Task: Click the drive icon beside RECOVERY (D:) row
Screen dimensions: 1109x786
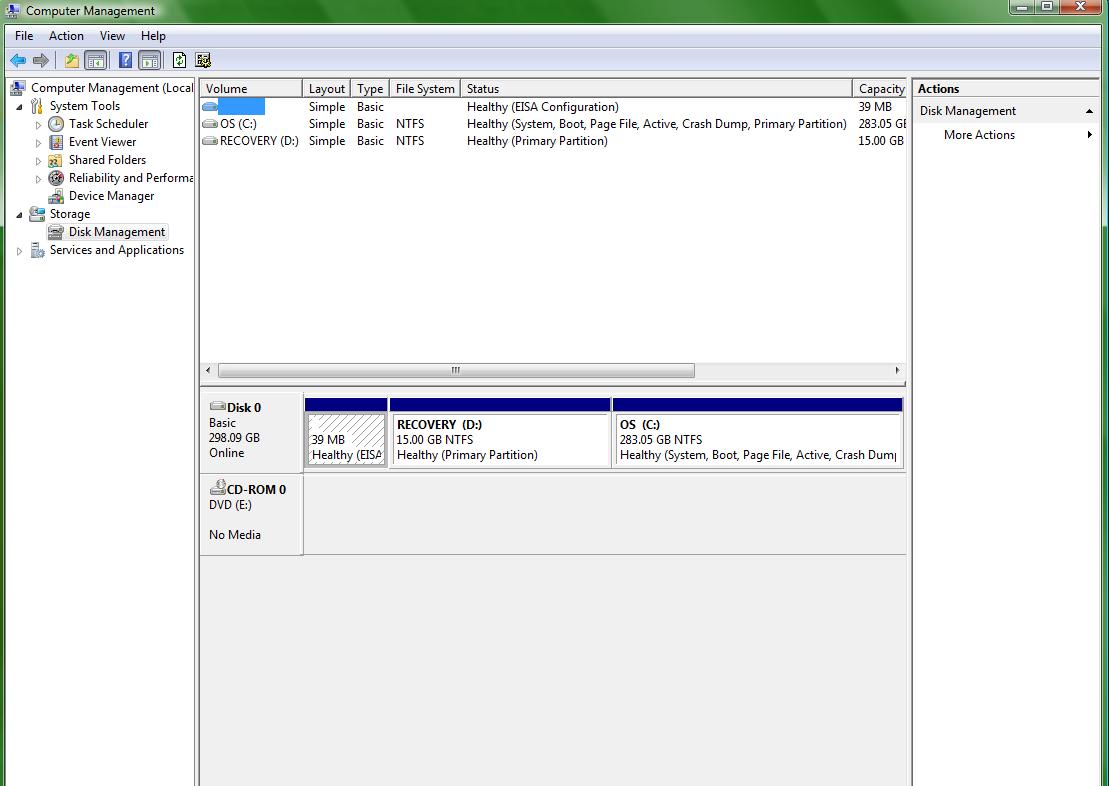Action: tap(210, 141)
